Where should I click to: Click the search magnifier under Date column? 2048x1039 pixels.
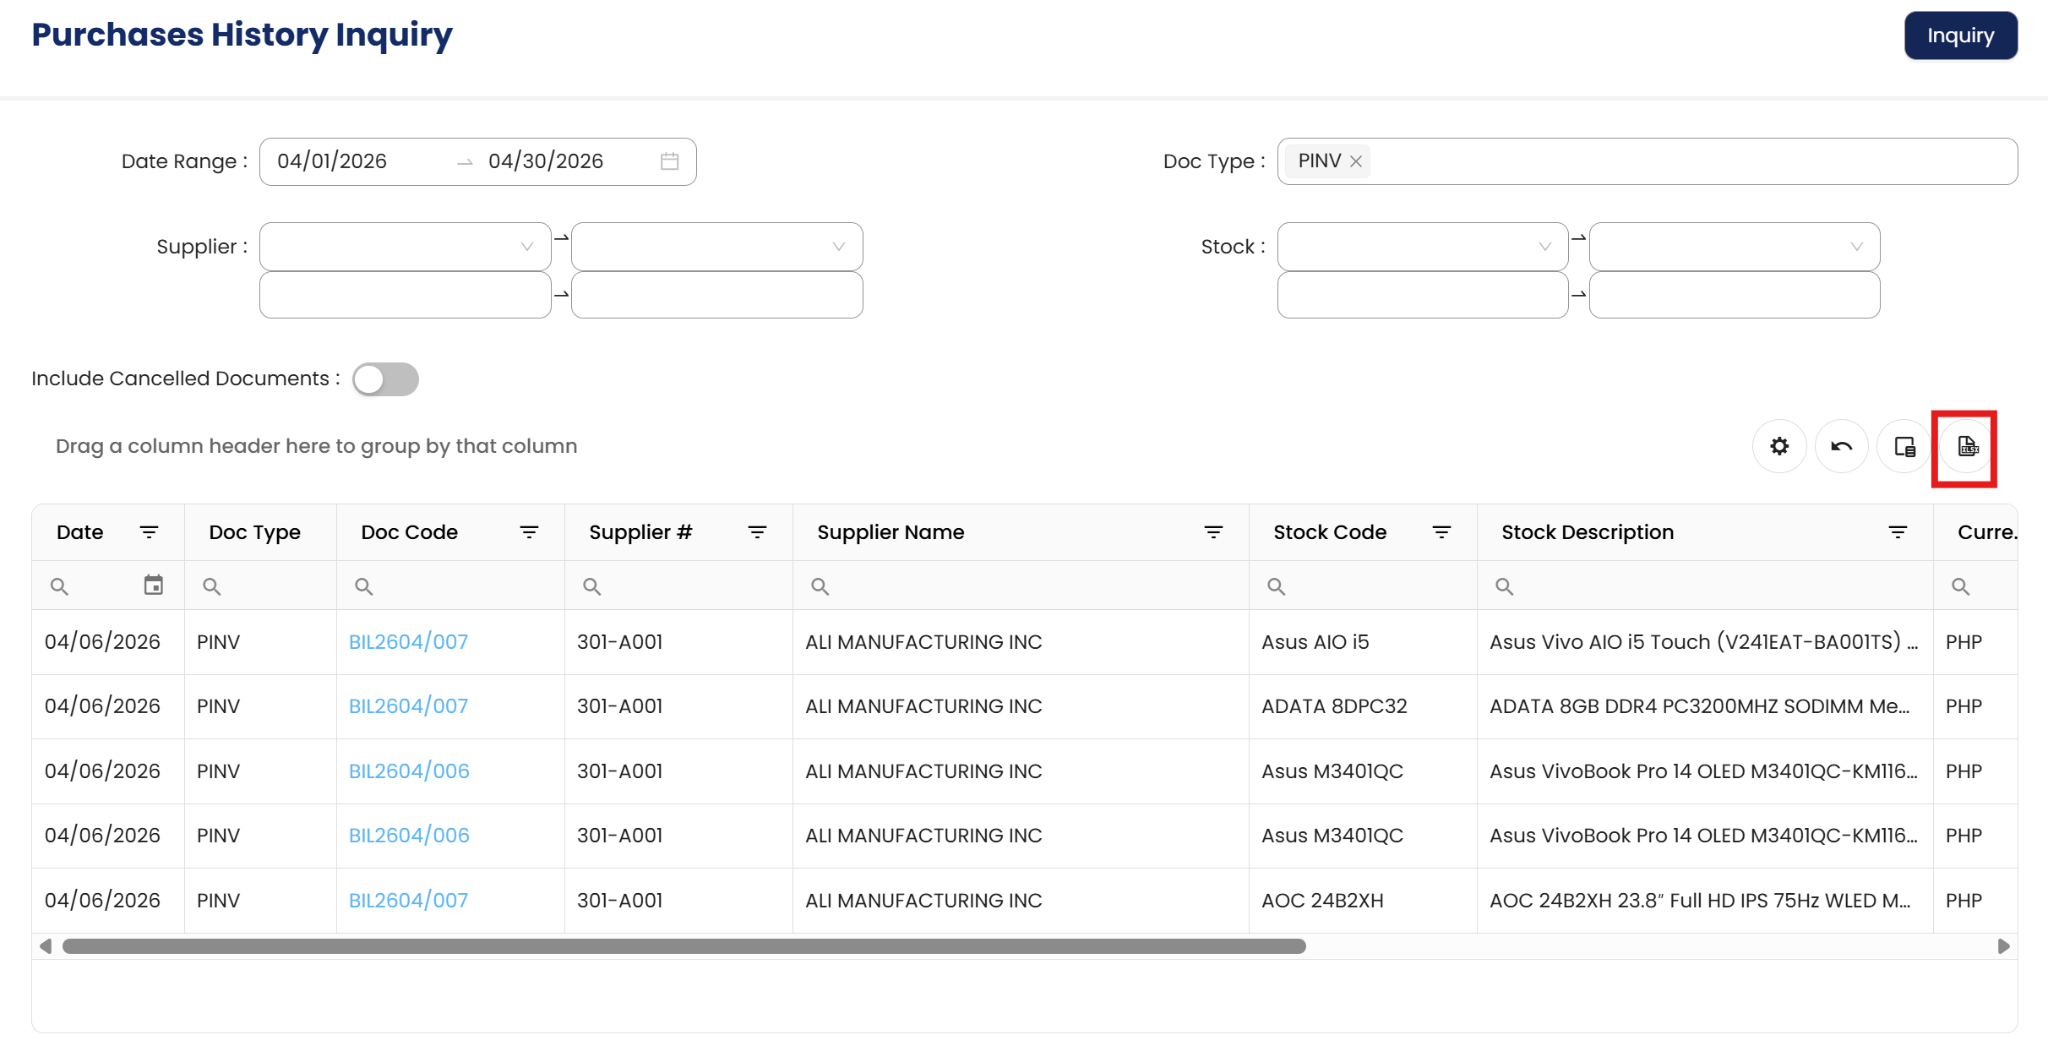[x=60, y=586]
